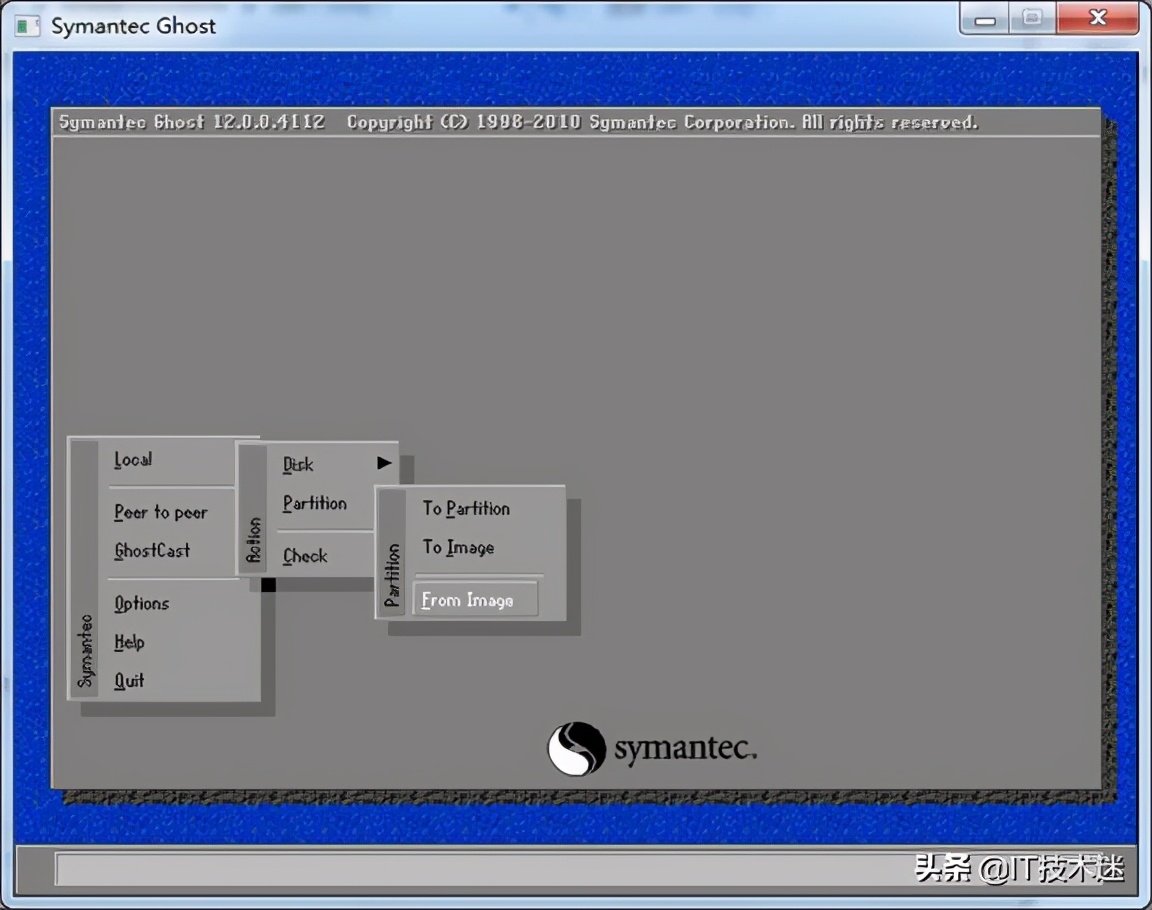
Task: Click the Symantec Ghost copyright header text
Action: pyautogui.click(x=518, y=122)
